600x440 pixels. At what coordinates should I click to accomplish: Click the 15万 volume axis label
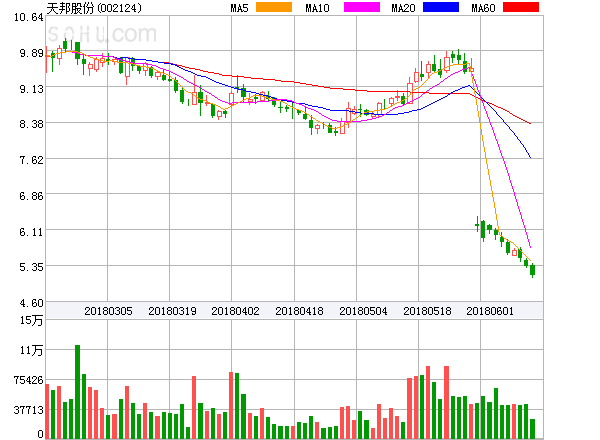31,320
